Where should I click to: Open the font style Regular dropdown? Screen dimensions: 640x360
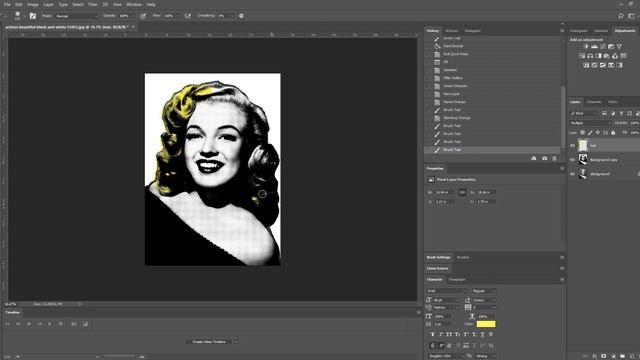click(x=484, y=291)
